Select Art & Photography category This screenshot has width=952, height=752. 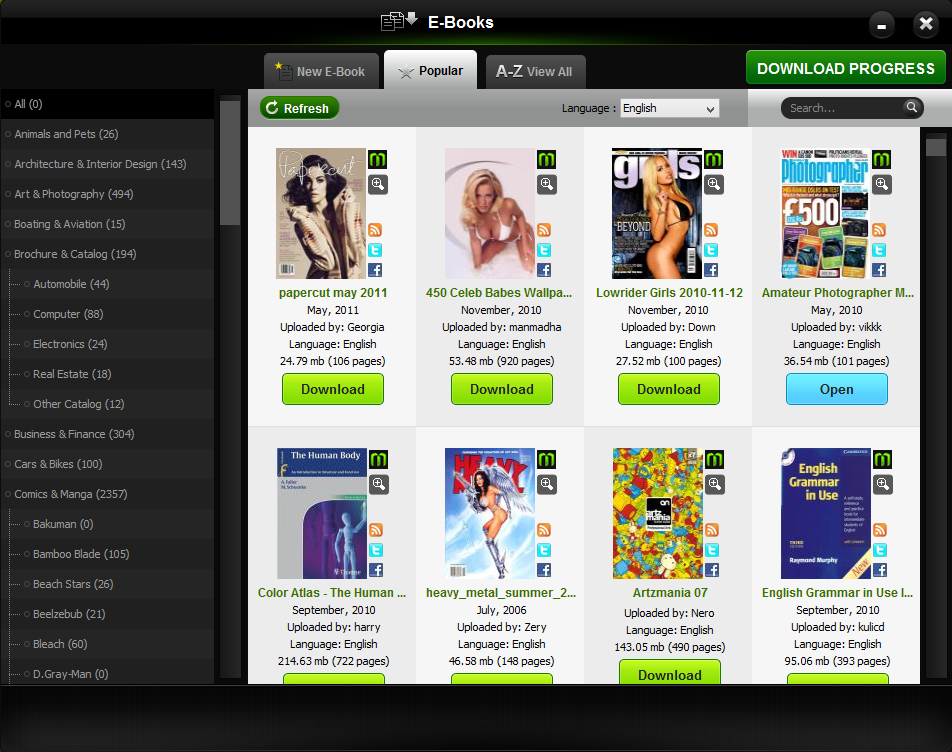click(x=107, y=194)
